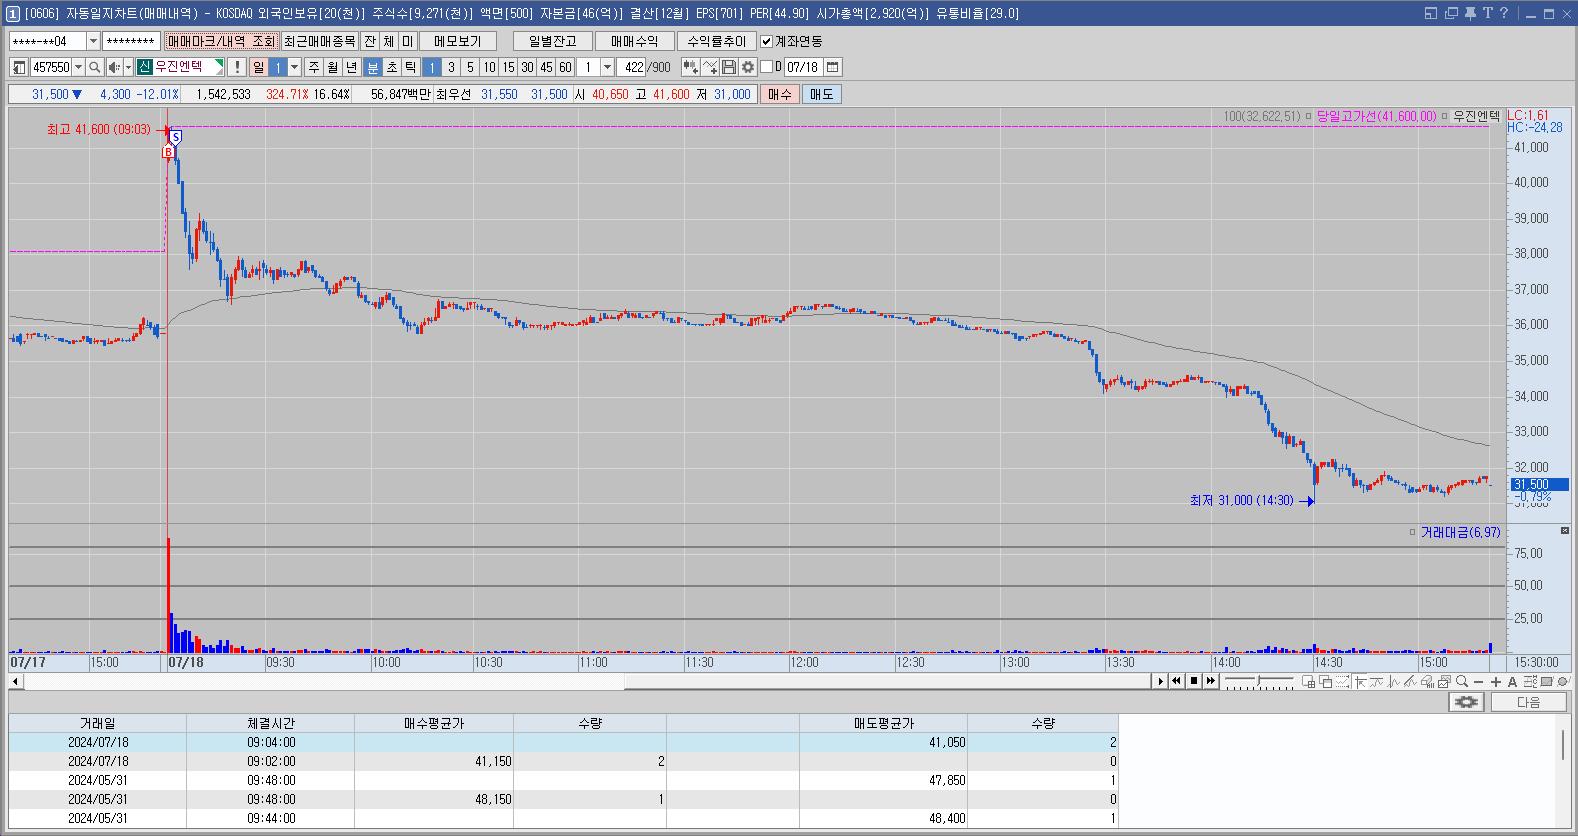This screenshot has height=836, width=1578.
Task: Click the candle count field showing 422
Action: click(x=632, y=67)
